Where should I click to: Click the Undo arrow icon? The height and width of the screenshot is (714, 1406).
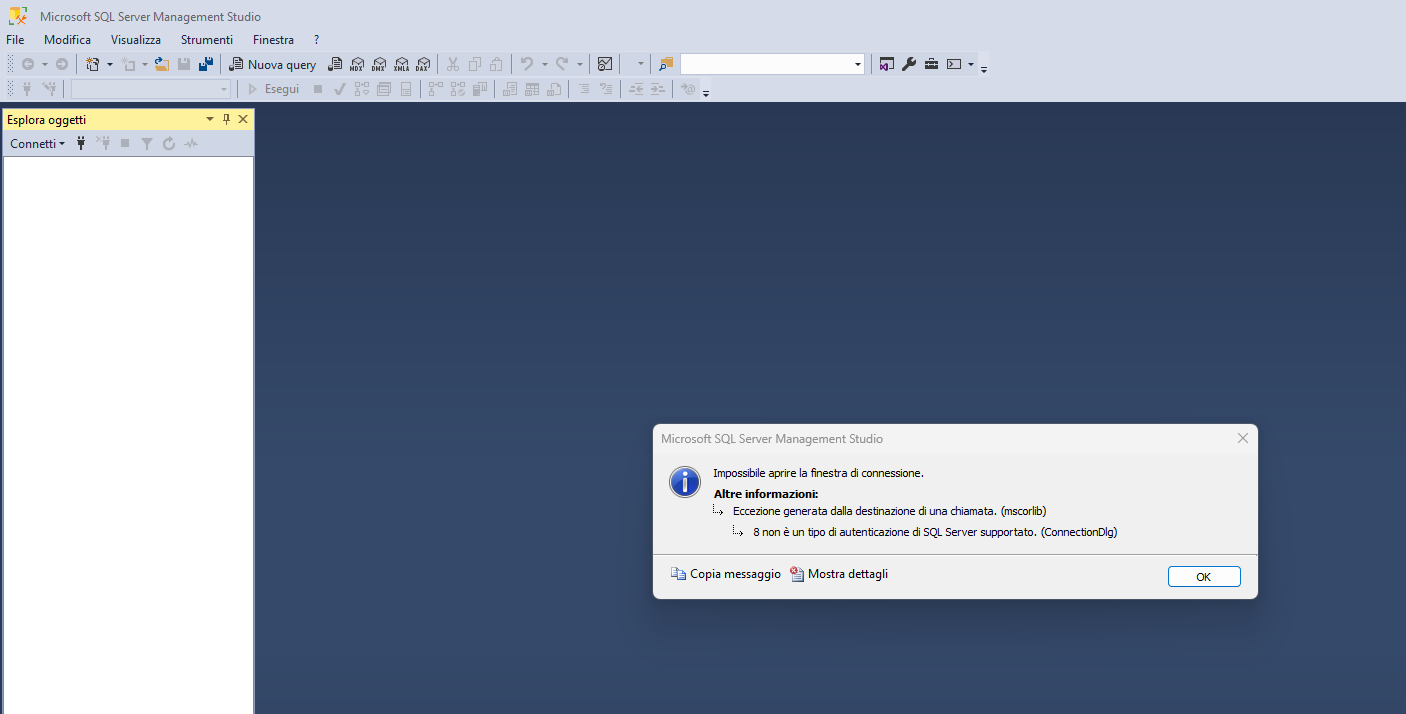(526, 64)
